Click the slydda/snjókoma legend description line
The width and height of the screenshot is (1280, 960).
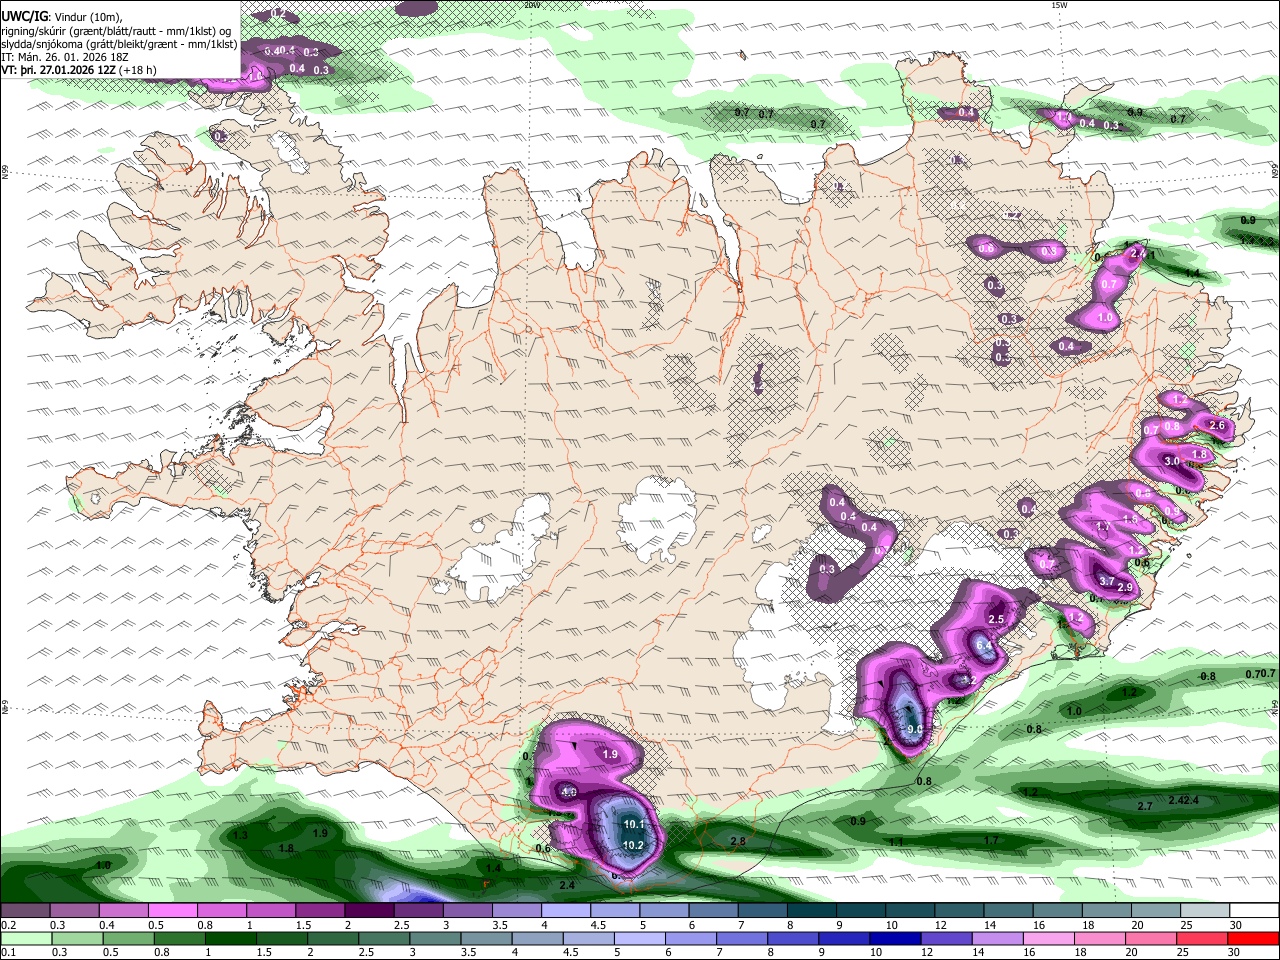click(119, 44)
